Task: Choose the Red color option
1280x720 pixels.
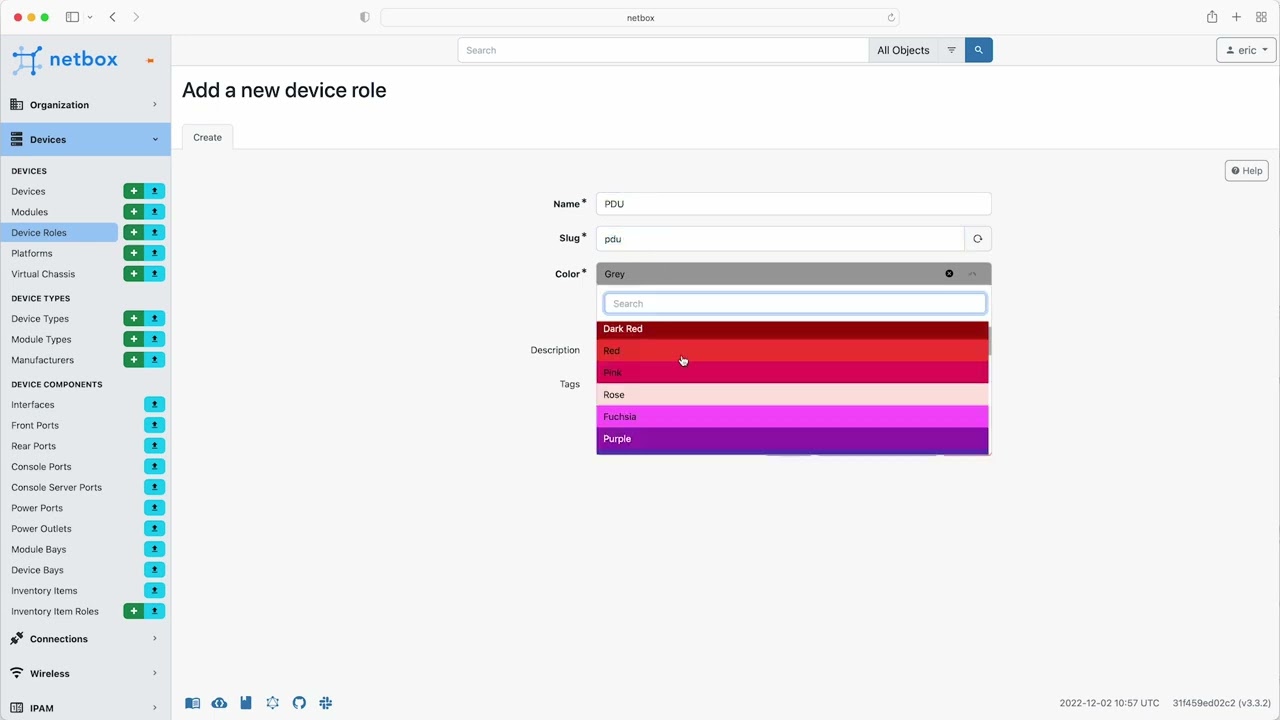Action: (x=792, y=351)
